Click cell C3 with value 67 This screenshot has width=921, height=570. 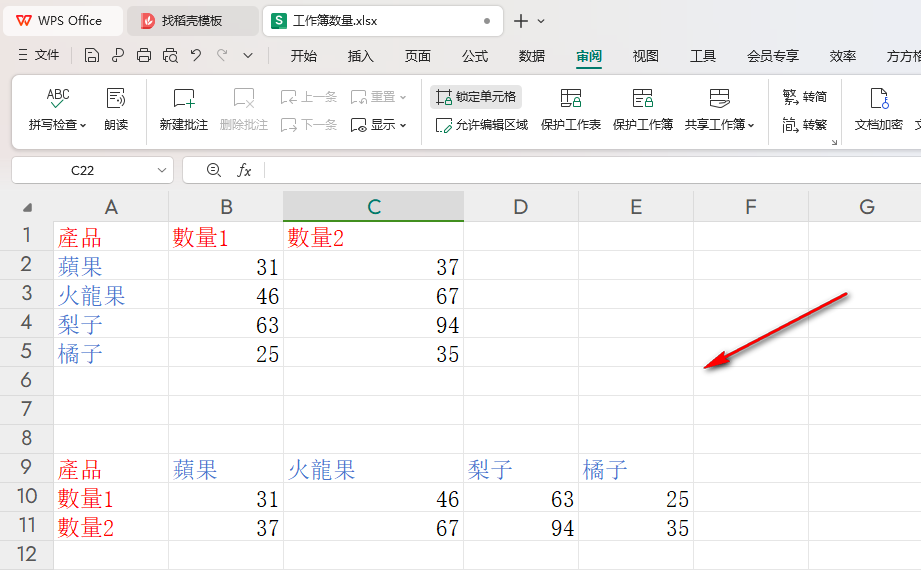(374, 294)
